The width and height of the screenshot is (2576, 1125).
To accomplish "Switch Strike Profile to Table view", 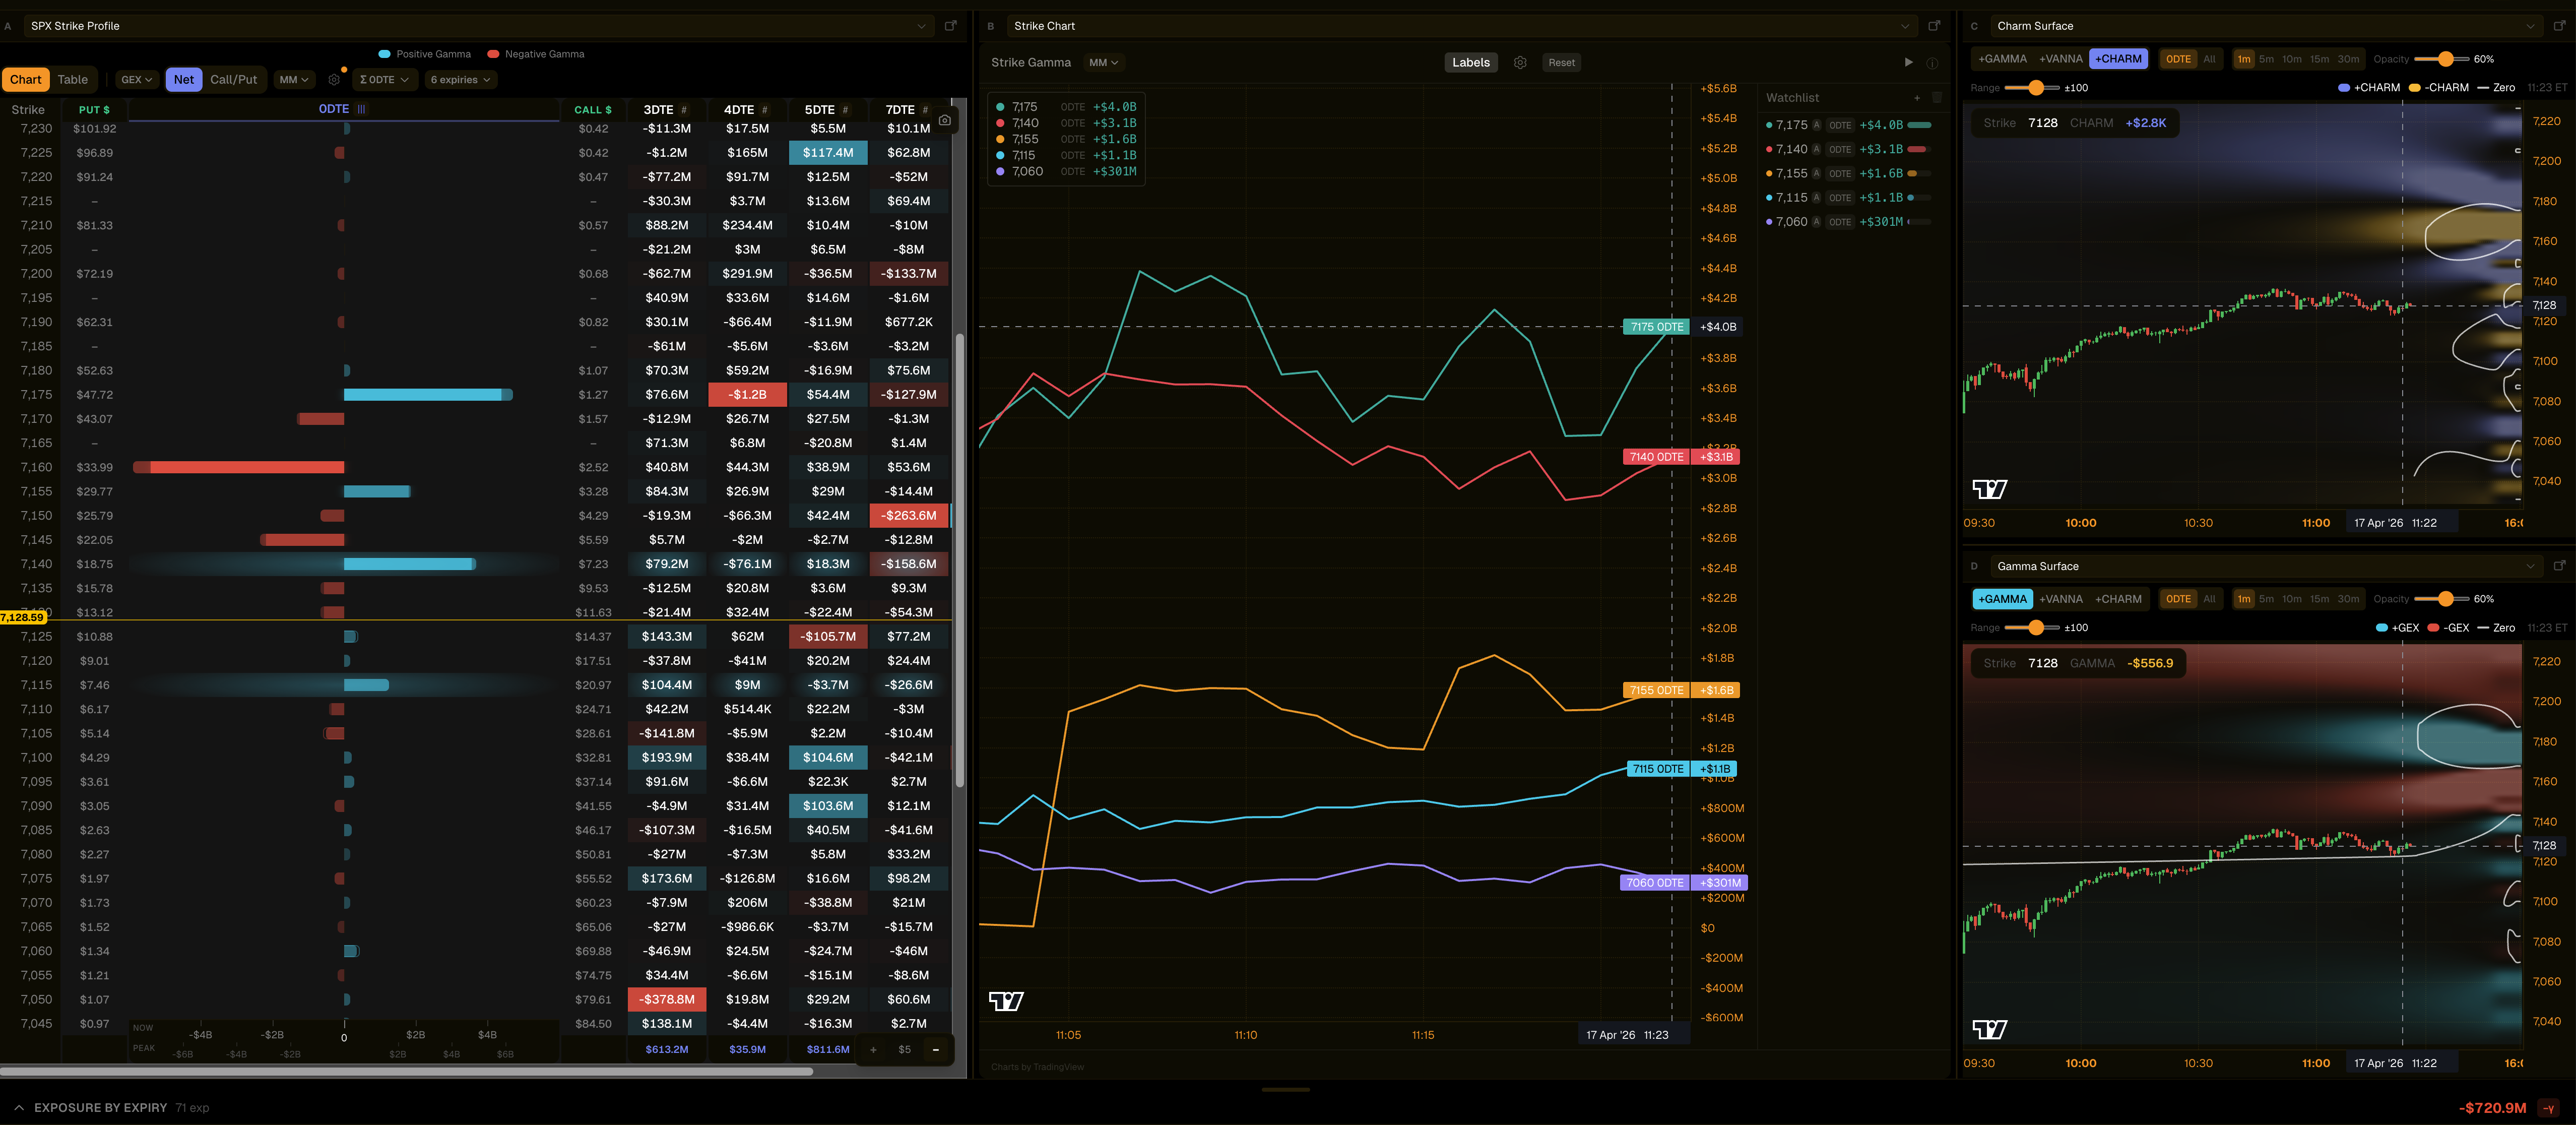I will point(72,80).
